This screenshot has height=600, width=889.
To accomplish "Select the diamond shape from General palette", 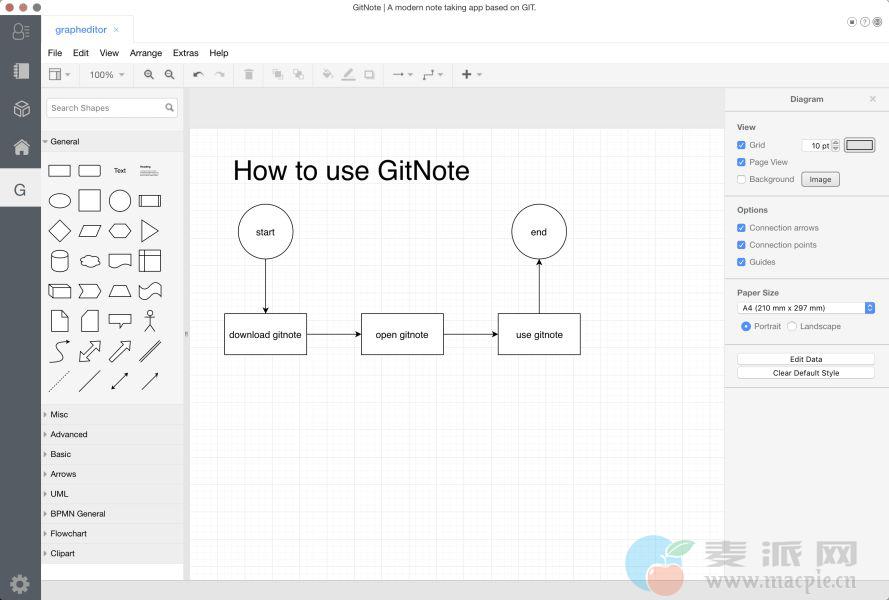I will point(60,231).
